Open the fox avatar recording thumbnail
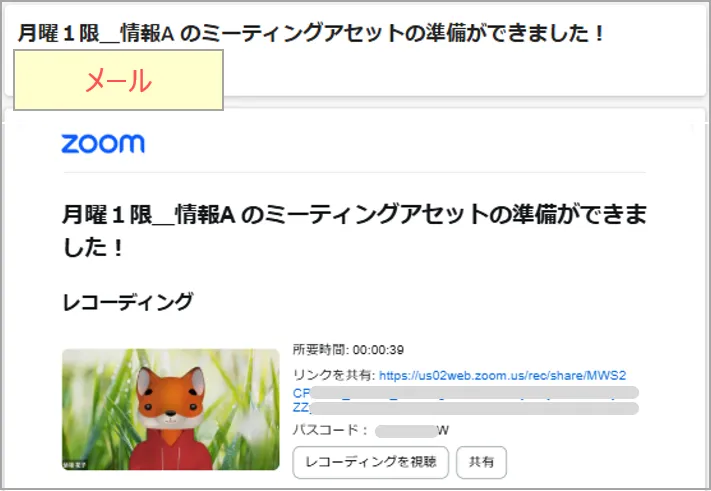The width and height of the screenshot is (711, 491). [170, 409]
